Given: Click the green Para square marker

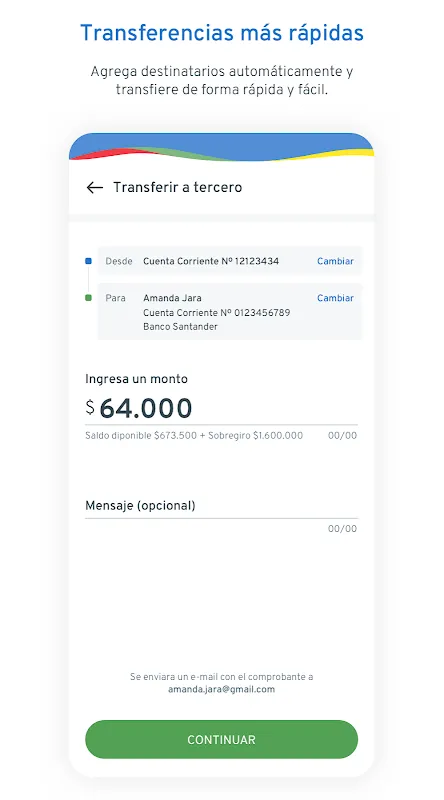Looking at the screenshot, I should click(x=88, y=298).
